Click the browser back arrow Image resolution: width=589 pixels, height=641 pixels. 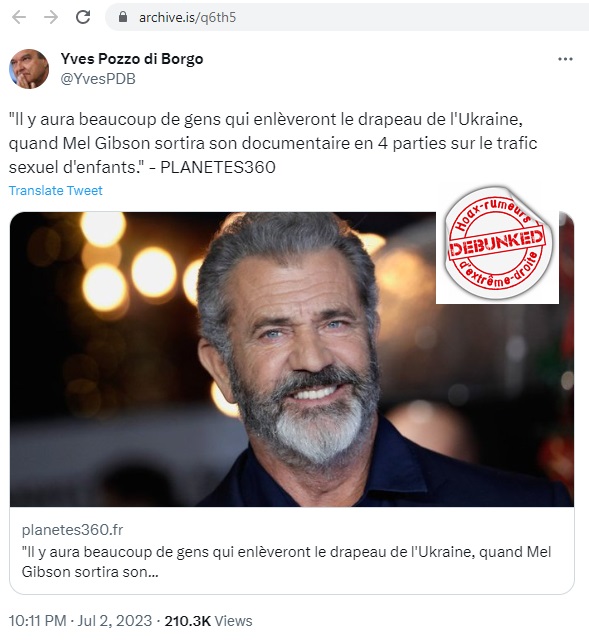point(19,17)
